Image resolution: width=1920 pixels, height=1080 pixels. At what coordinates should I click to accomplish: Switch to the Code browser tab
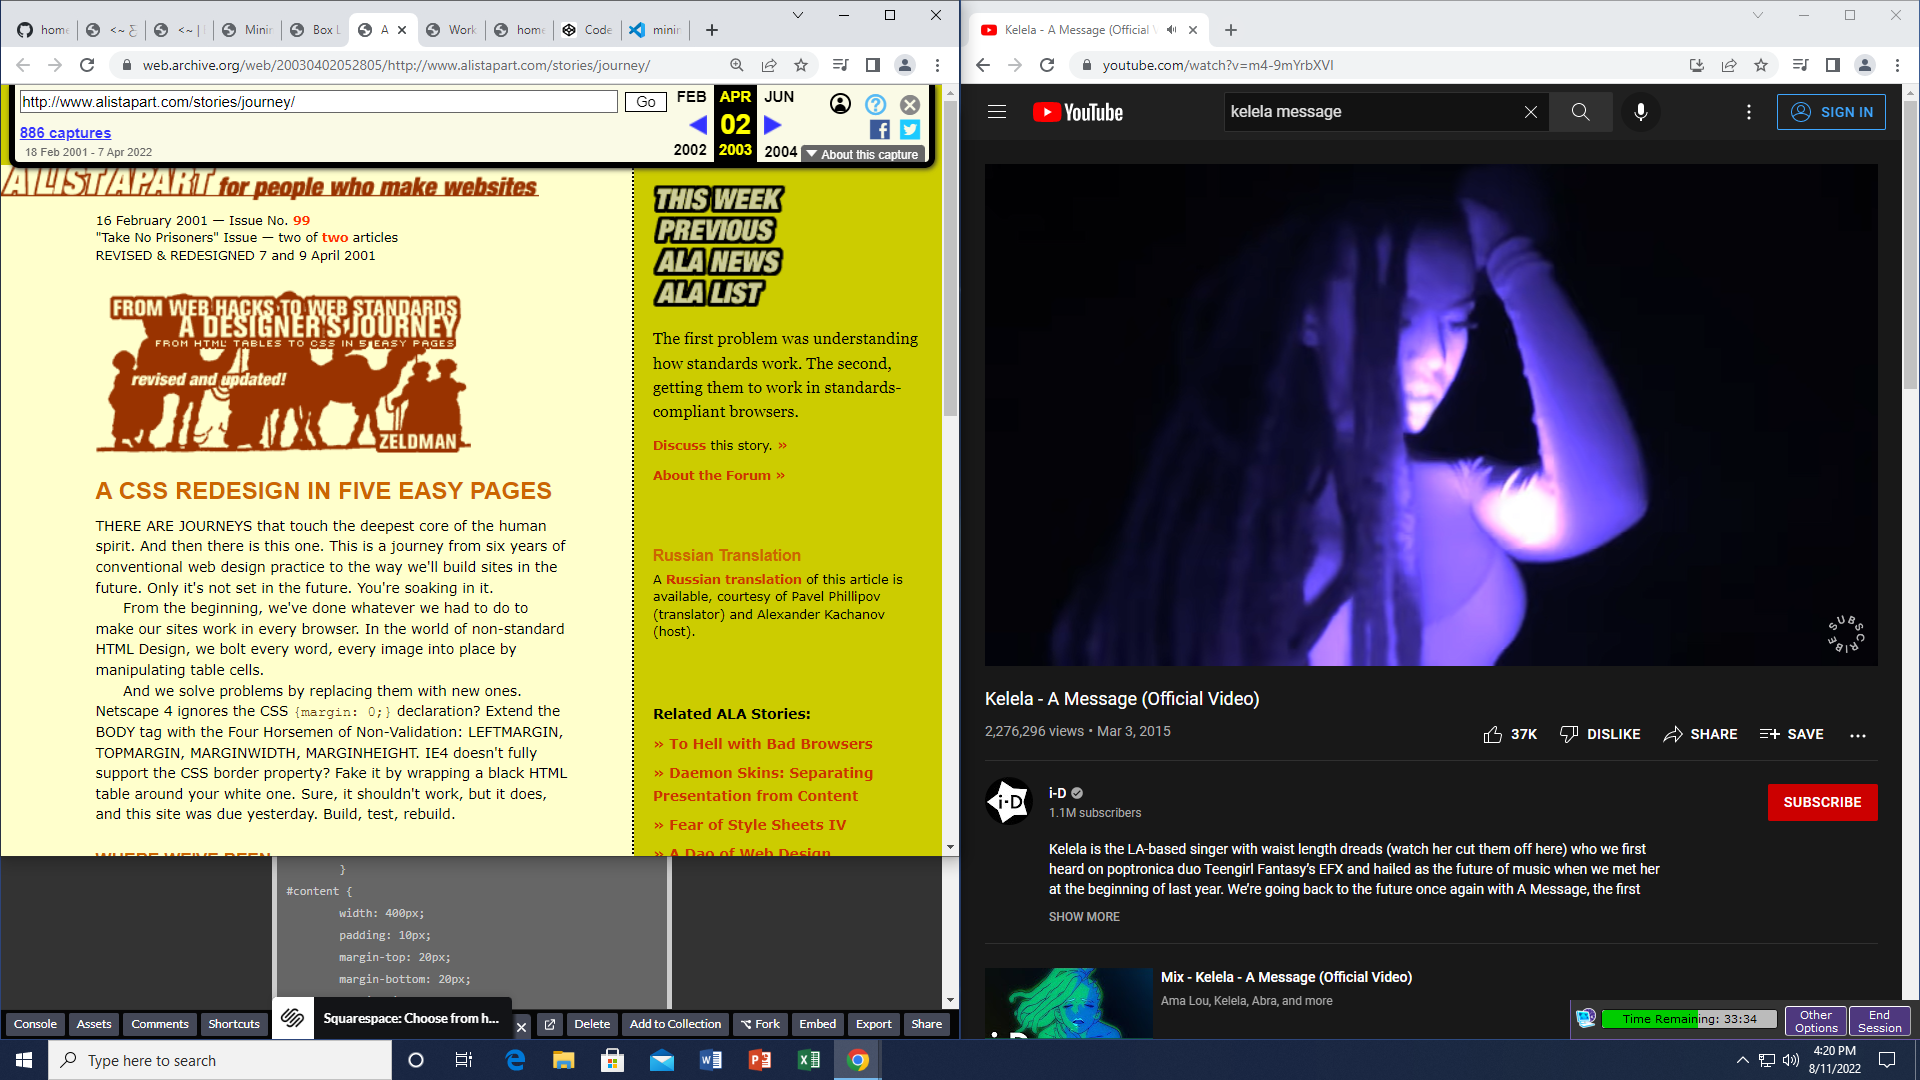tap(588, 30)
